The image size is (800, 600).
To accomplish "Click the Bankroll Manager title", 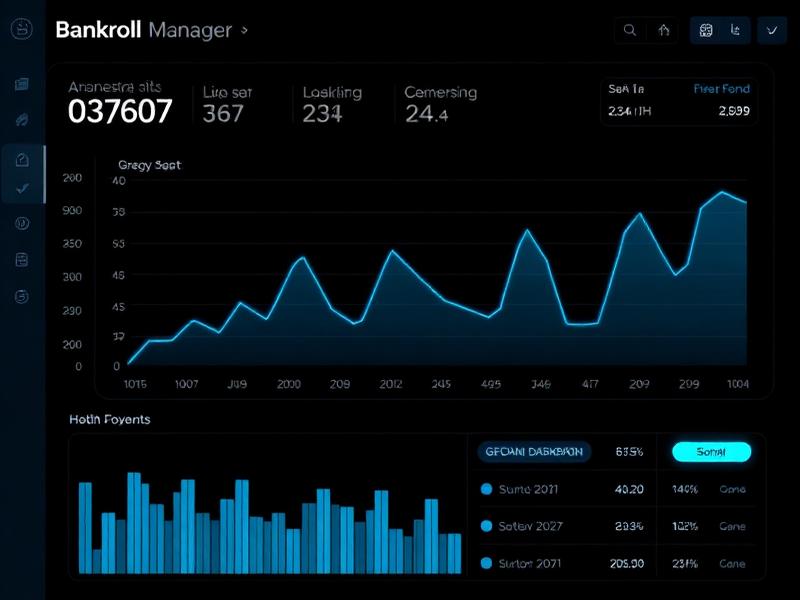I will coord(144,30).
